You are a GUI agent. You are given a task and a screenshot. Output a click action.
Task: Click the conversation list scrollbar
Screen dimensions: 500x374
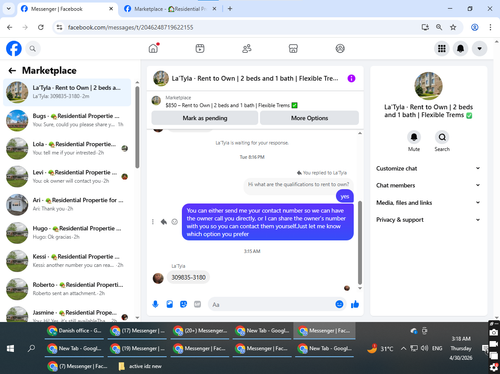click(137, 127)
